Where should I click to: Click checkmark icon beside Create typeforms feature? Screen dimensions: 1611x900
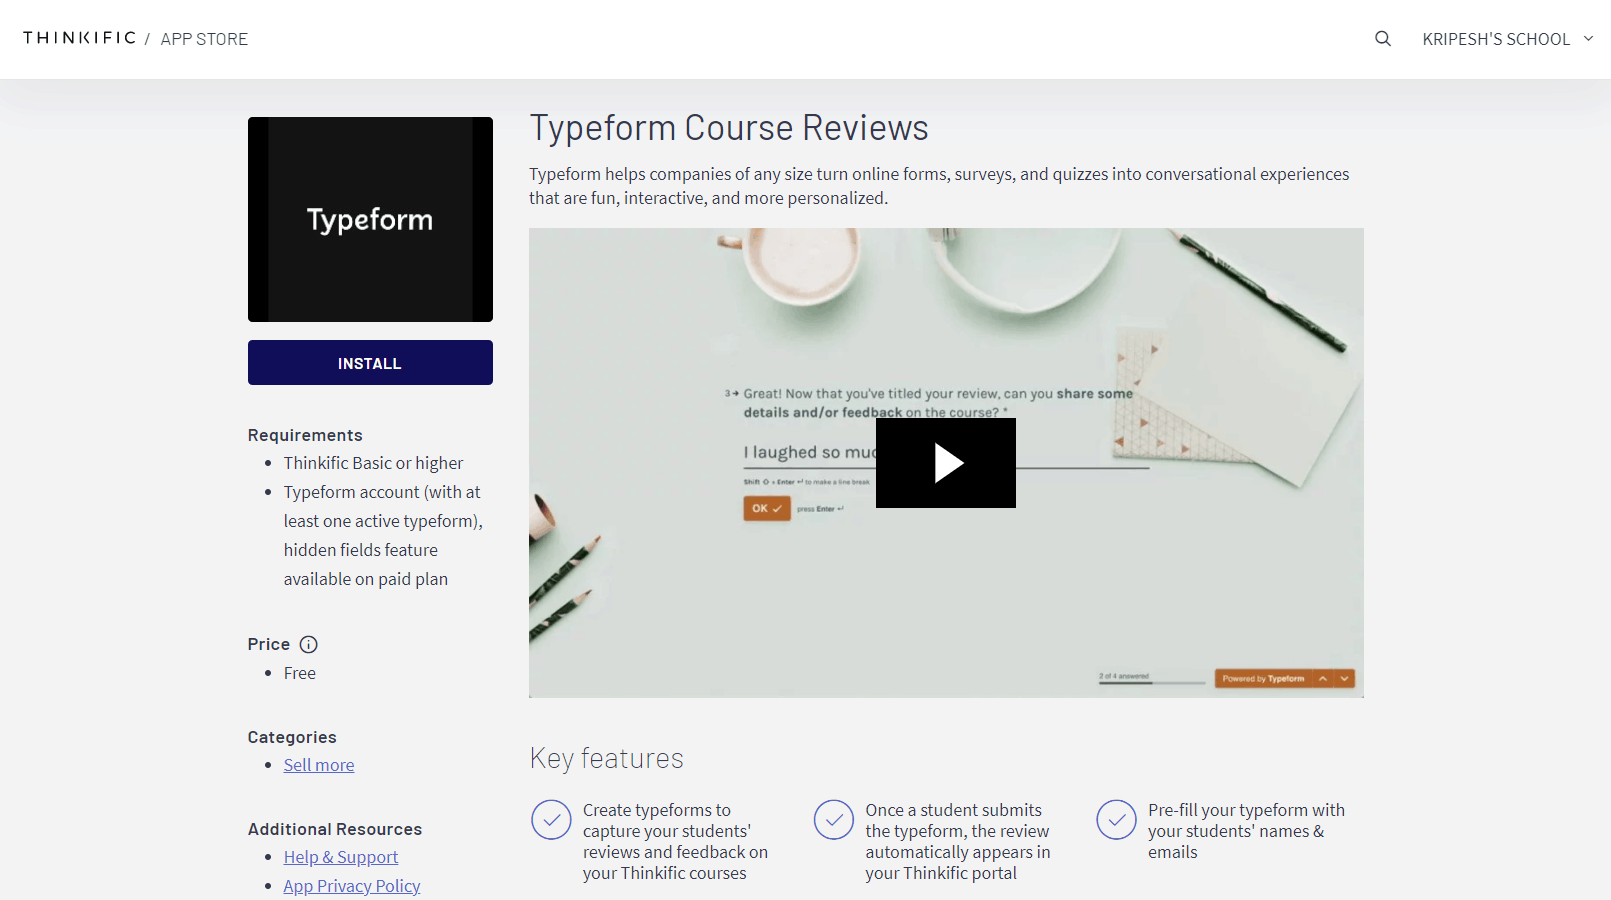pyautogui.click(x=551, y=820)
